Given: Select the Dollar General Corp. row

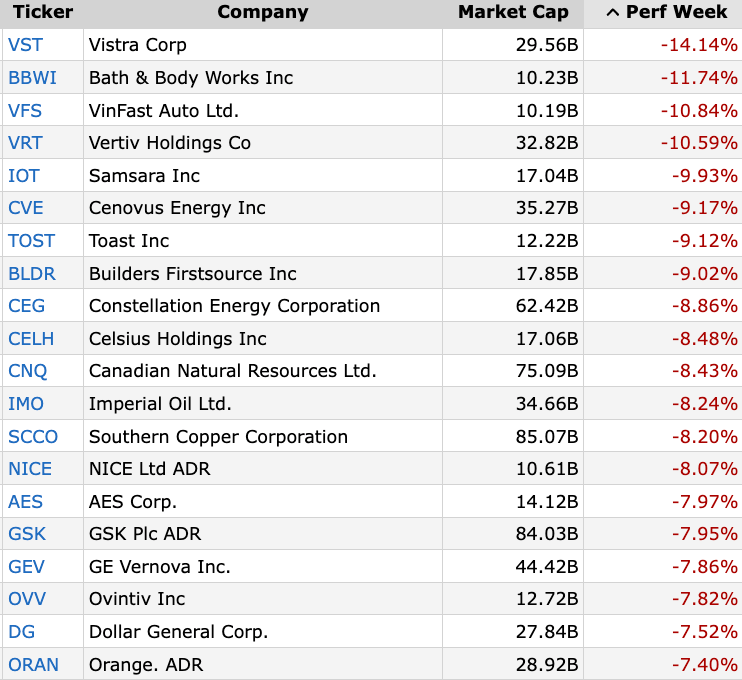Looking at the screenshot, I should pos(178,632).
